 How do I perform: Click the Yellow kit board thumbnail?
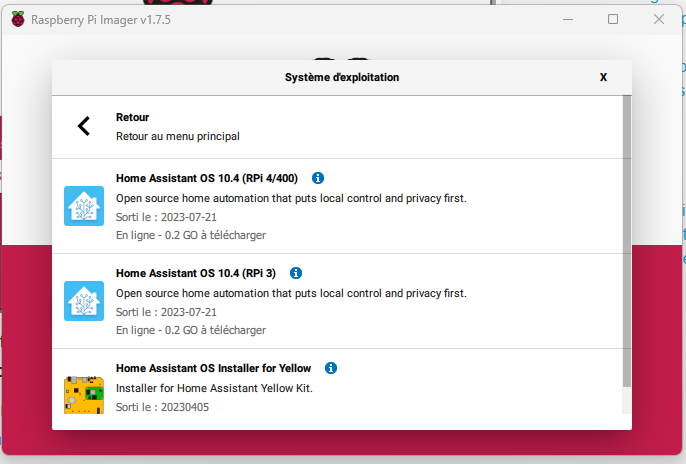[84, 395]
